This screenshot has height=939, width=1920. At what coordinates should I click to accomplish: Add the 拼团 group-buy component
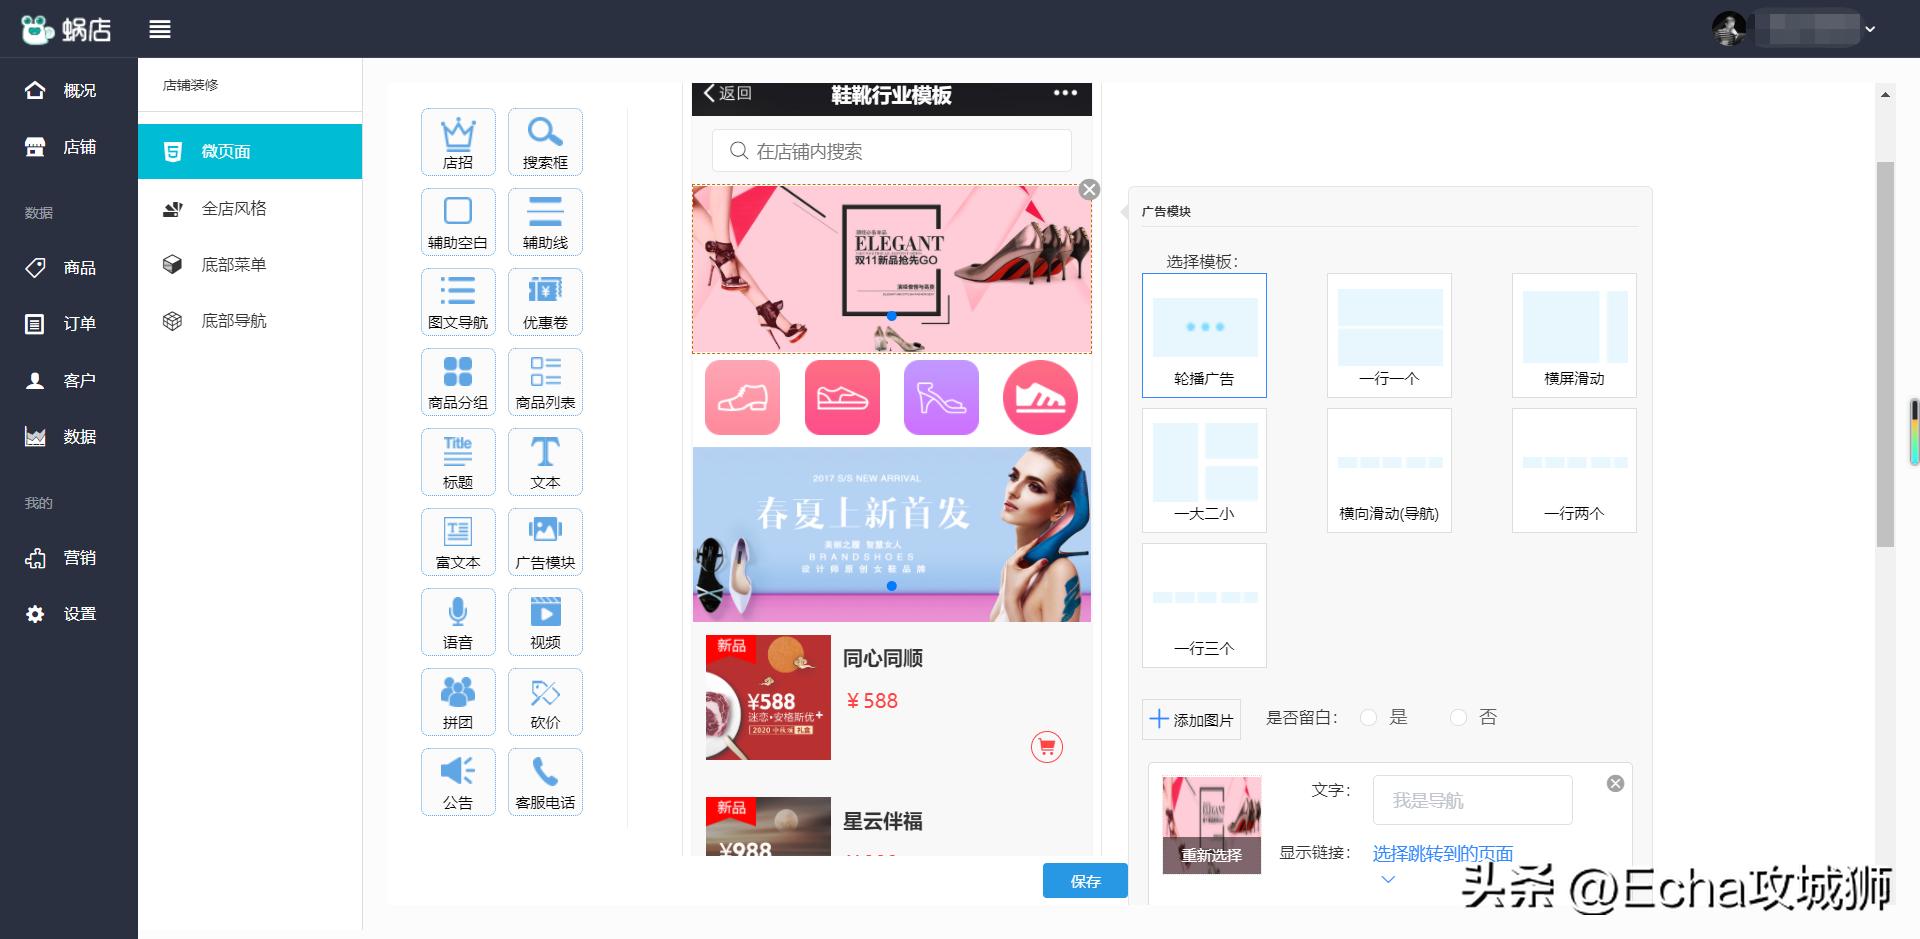pos(458,701)
